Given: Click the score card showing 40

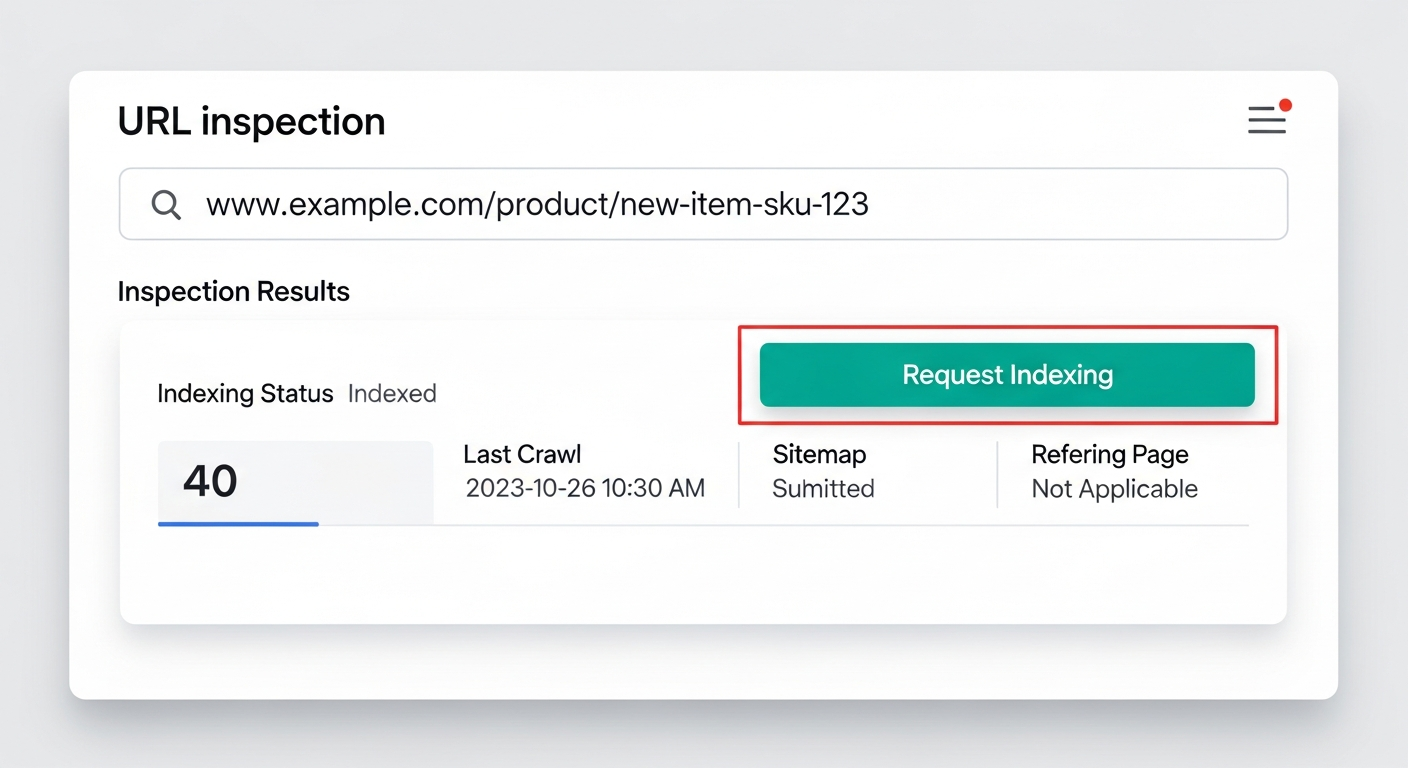Looking at the screenshot, I should point(296,480).
